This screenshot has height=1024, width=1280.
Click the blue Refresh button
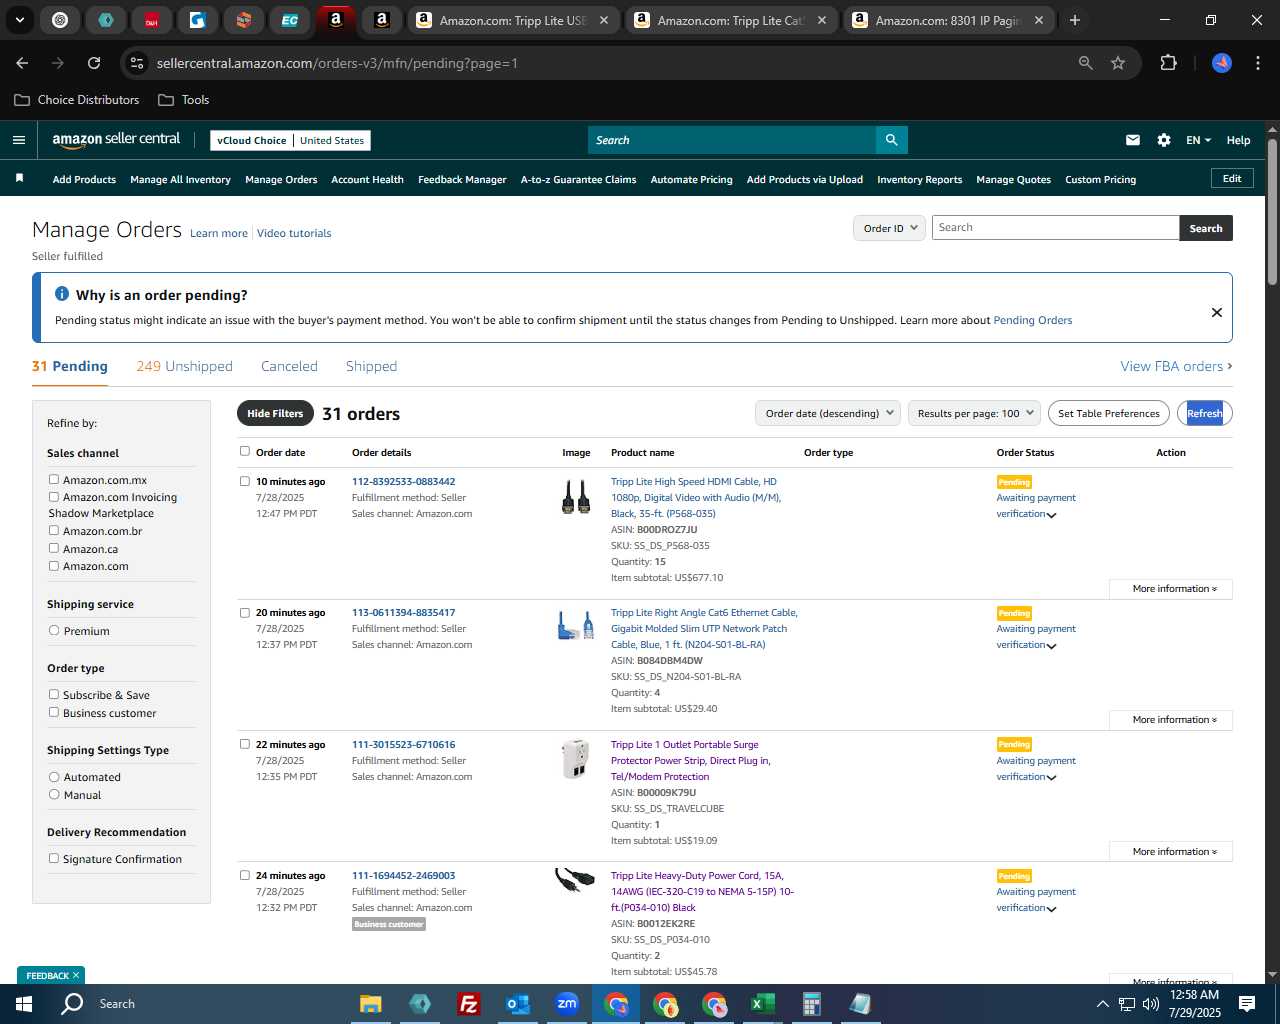coord(1205,413)
